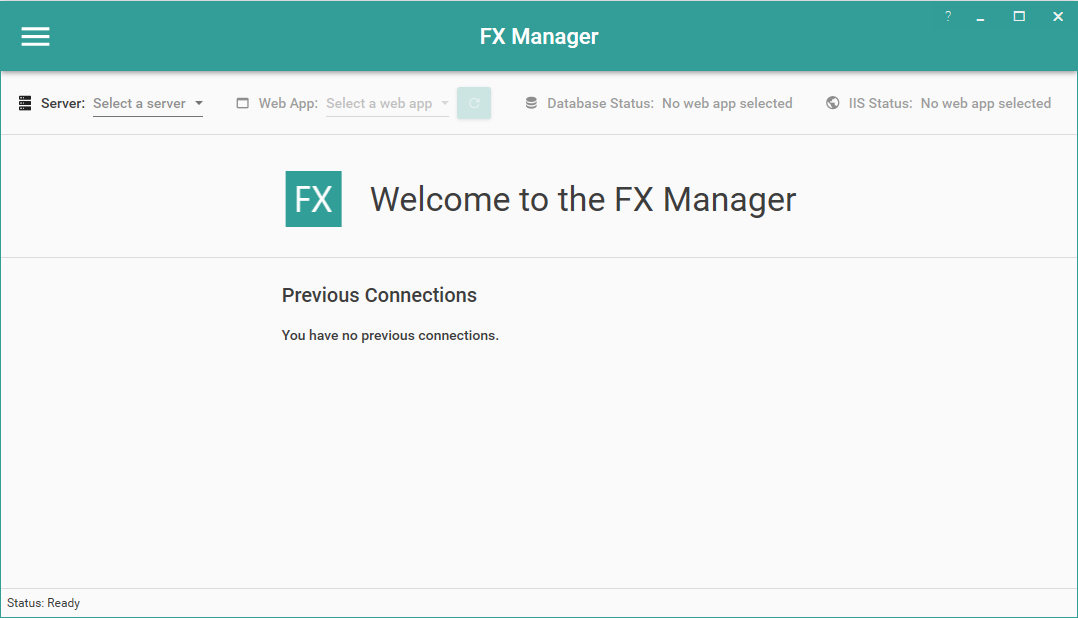The height and width of the screenshot is (618, 1078).
Task: Click the Status: Ready status bar
Action: click(x=44, y=602)
